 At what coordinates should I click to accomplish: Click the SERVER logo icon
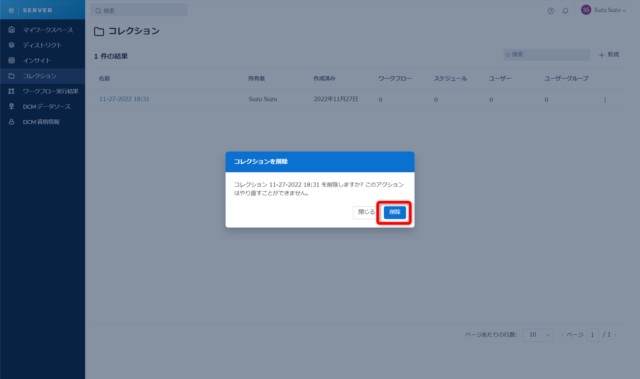coord(11,10)
